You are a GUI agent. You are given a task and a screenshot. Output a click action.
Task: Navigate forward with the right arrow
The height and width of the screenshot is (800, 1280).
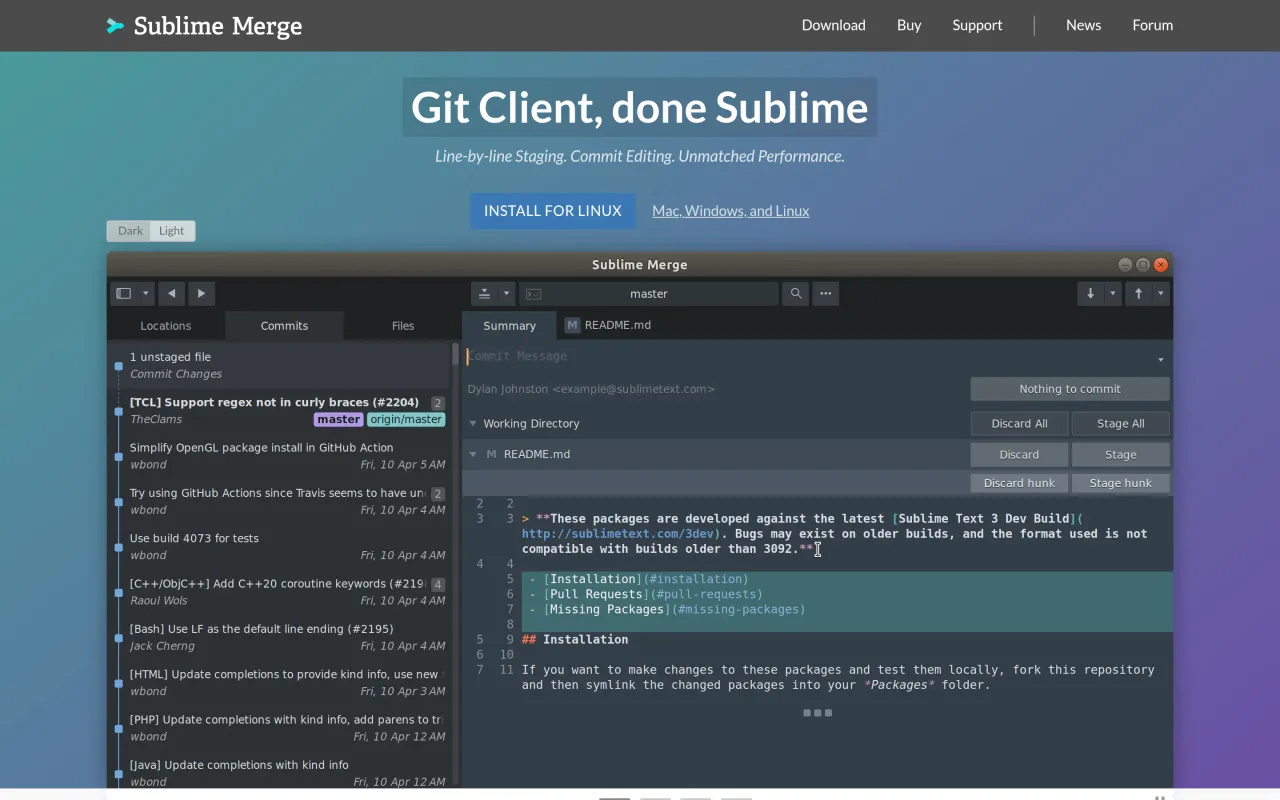(201, 294)
